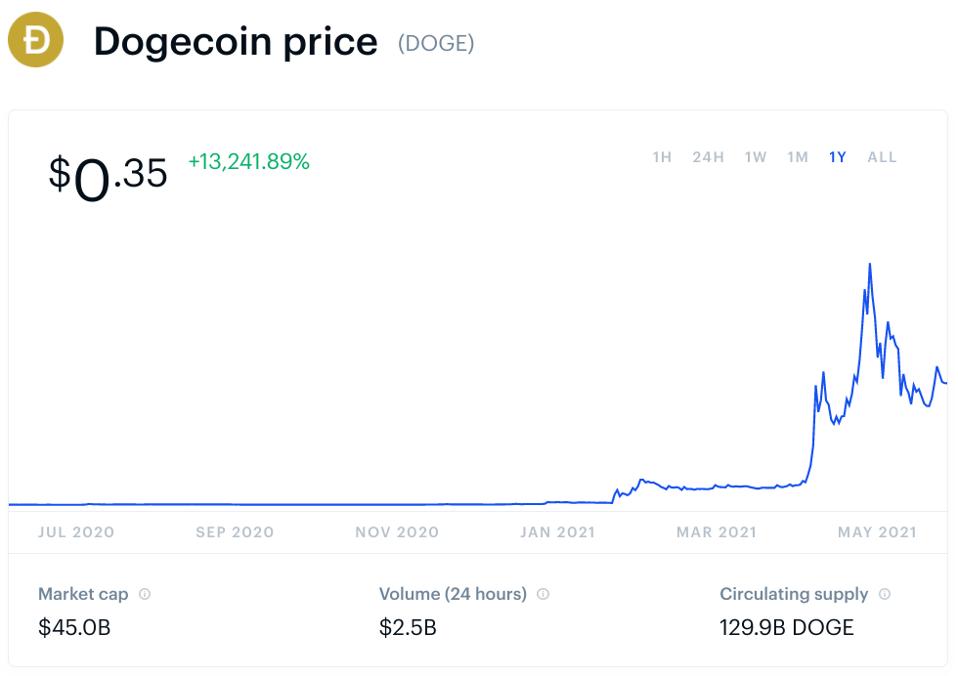Click the JUL 2020 axis label
This screenshot has height=676, width=958.
click(76, 532)
